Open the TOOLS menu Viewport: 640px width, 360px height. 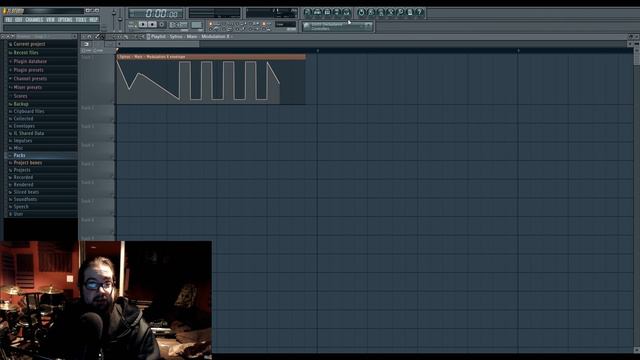pyautogui.click(x=81, y=20)
